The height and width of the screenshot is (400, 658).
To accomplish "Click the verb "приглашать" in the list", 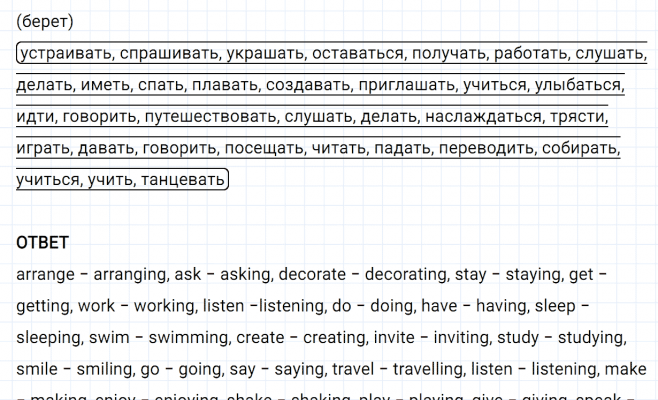I will click(x=406, y=85).
